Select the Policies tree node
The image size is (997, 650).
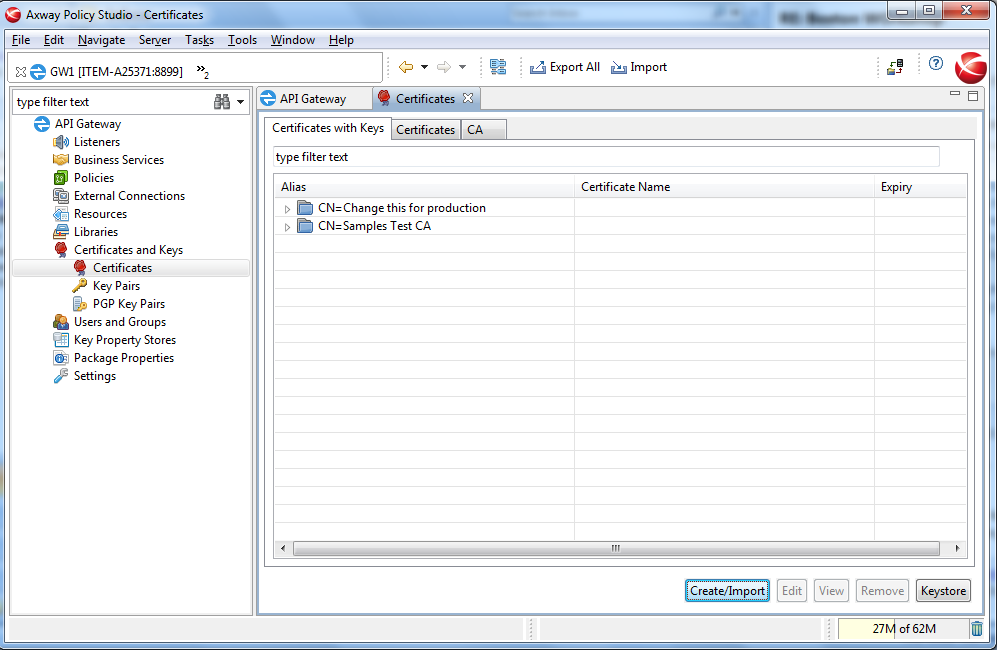pos(93,177)
